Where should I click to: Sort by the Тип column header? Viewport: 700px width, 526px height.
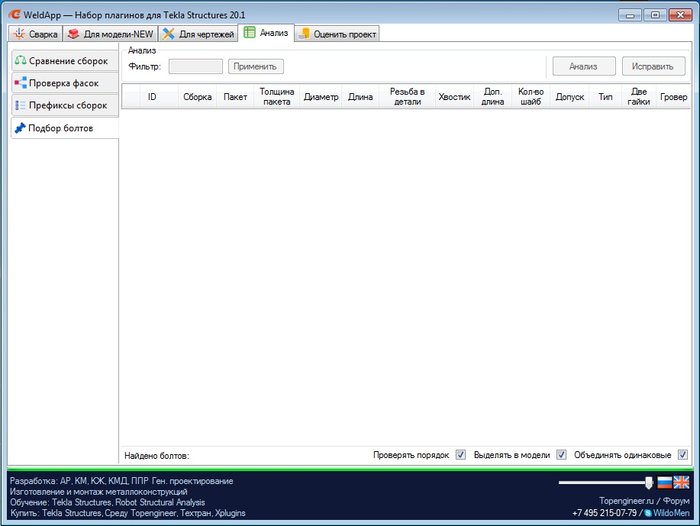[605, 96]
